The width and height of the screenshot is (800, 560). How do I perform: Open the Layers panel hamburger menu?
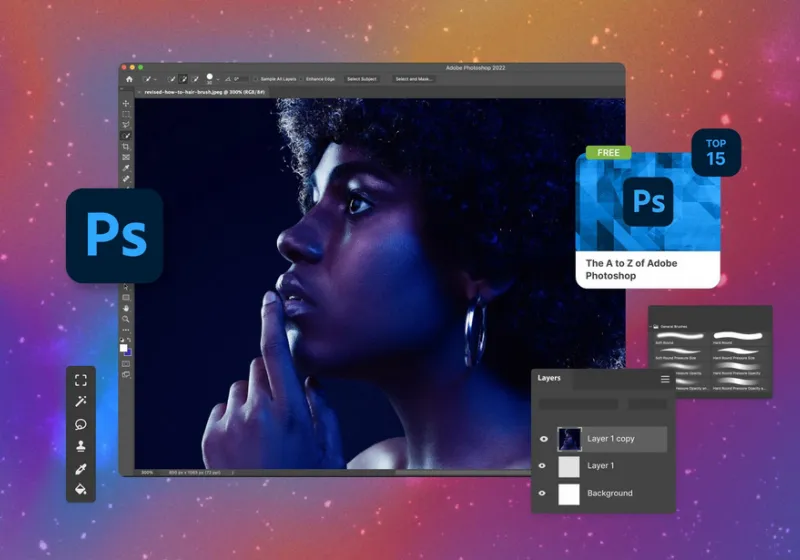tap(665, 379)
